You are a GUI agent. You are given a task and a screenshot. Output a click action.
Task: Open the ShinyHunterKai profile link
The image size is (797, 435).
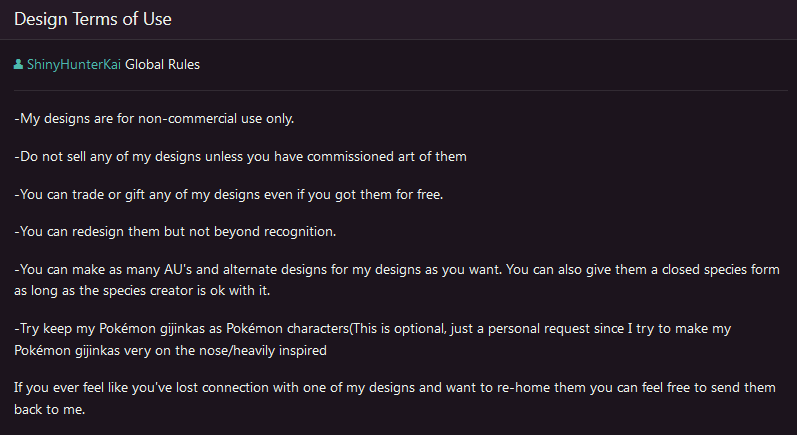(x=73, y=65)
